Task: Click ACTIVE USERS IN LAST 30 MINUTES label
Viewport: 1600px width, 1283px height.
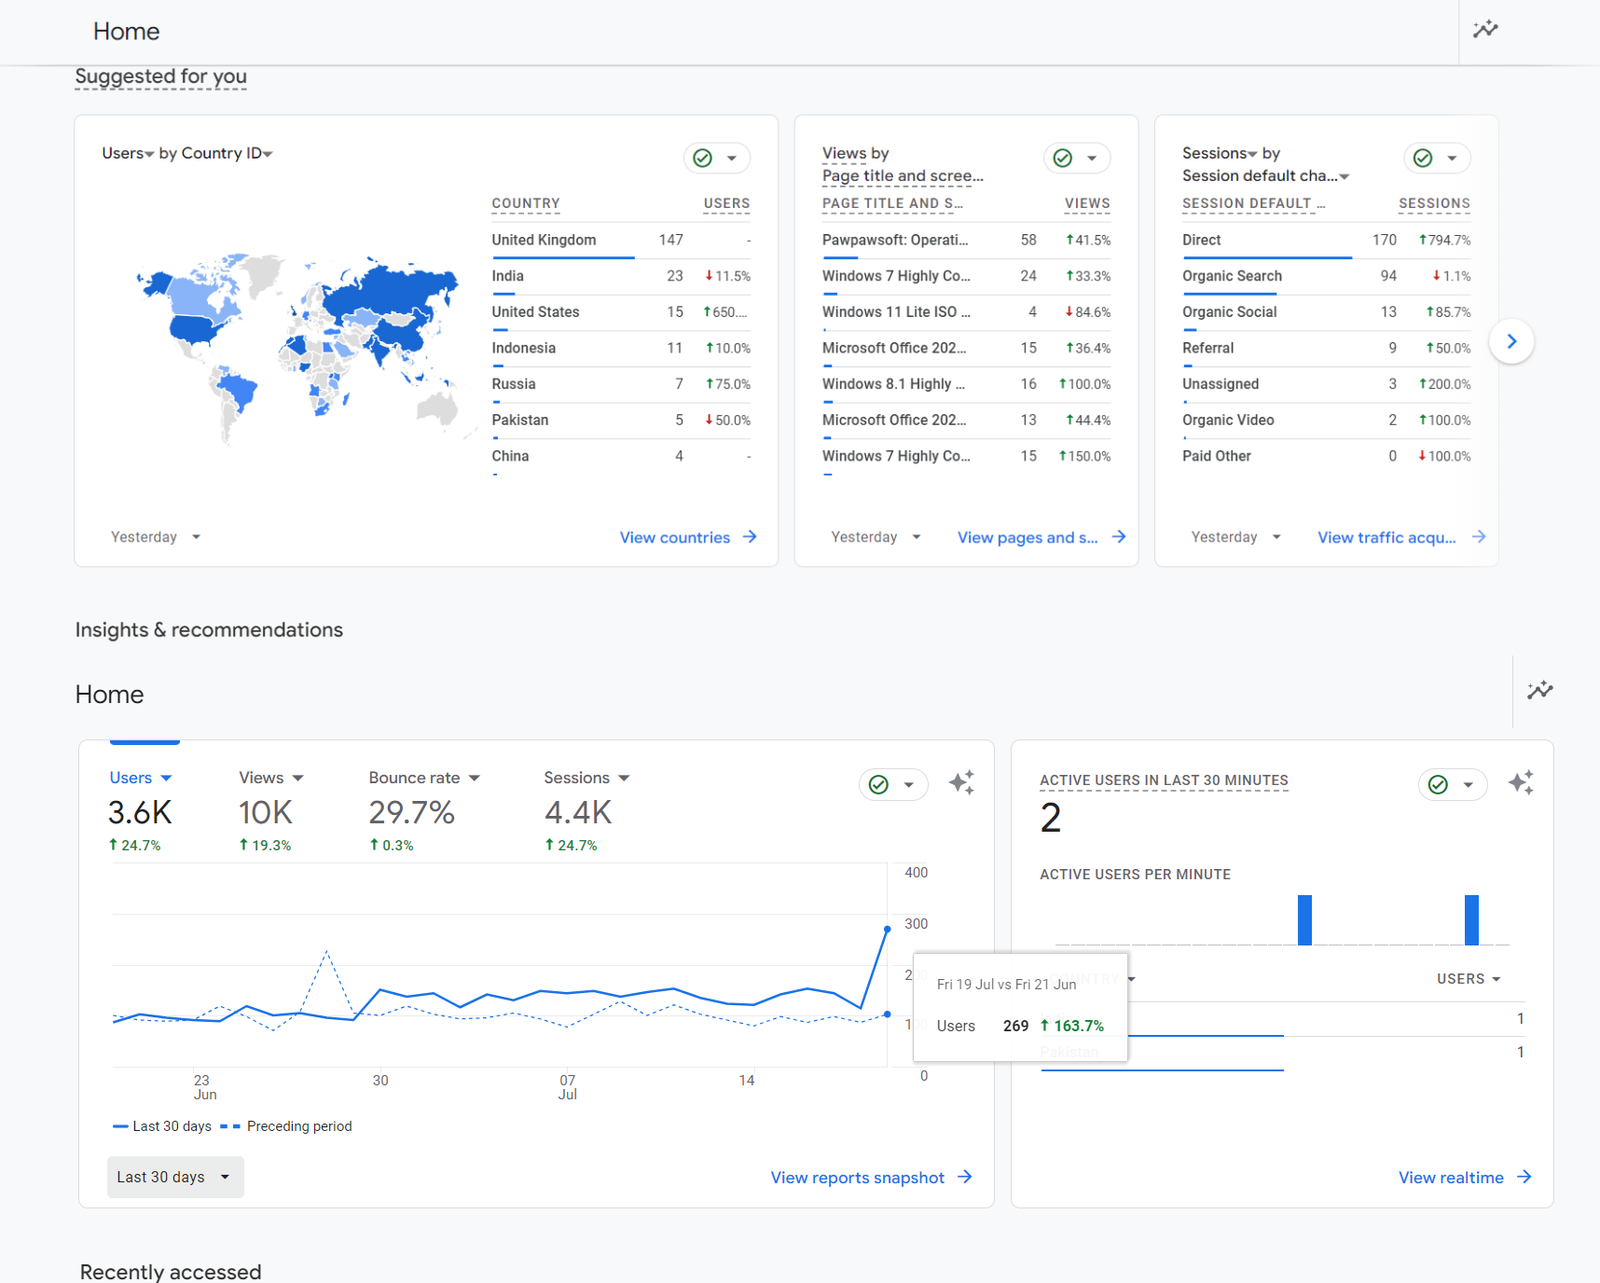Action: click(1164, 780)
